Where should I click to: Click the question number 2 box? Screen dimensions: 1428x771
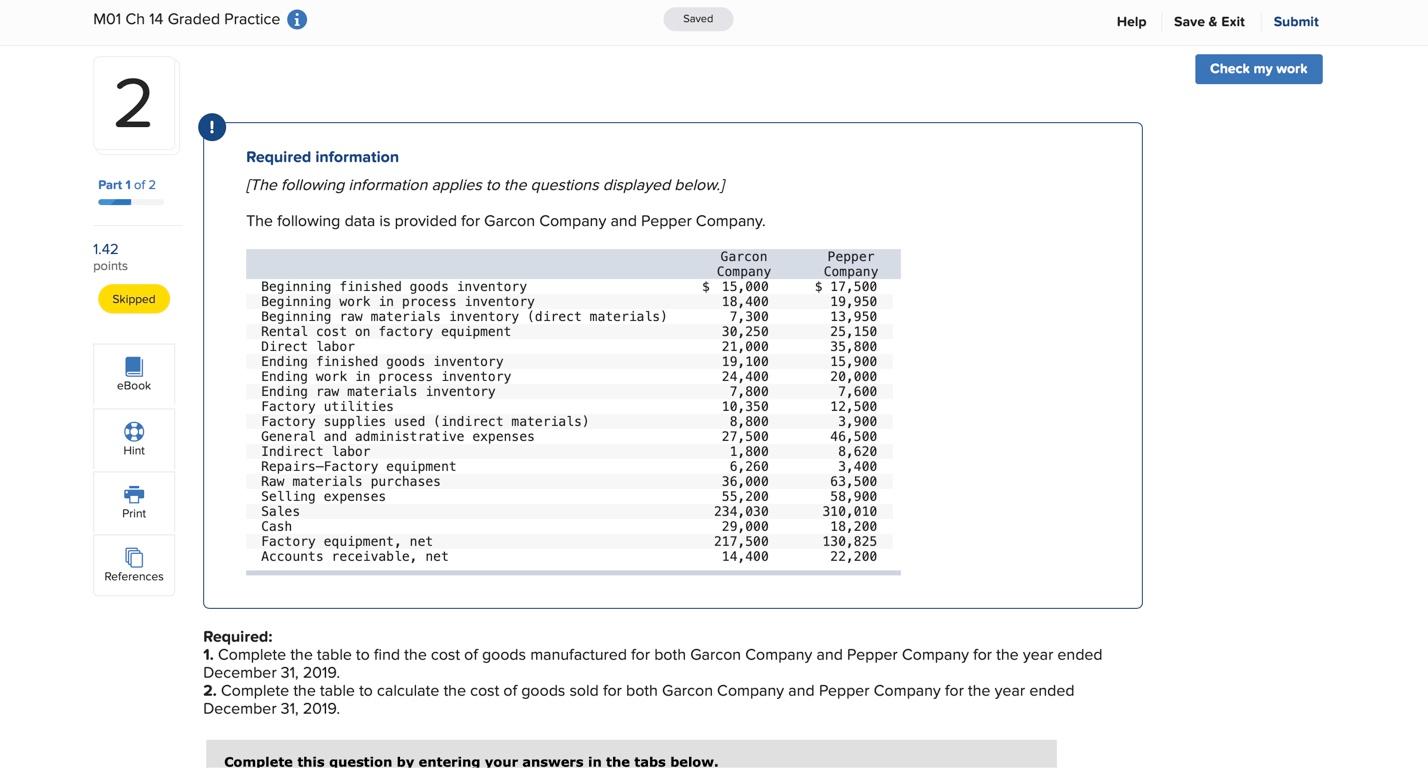click(134, 103)
